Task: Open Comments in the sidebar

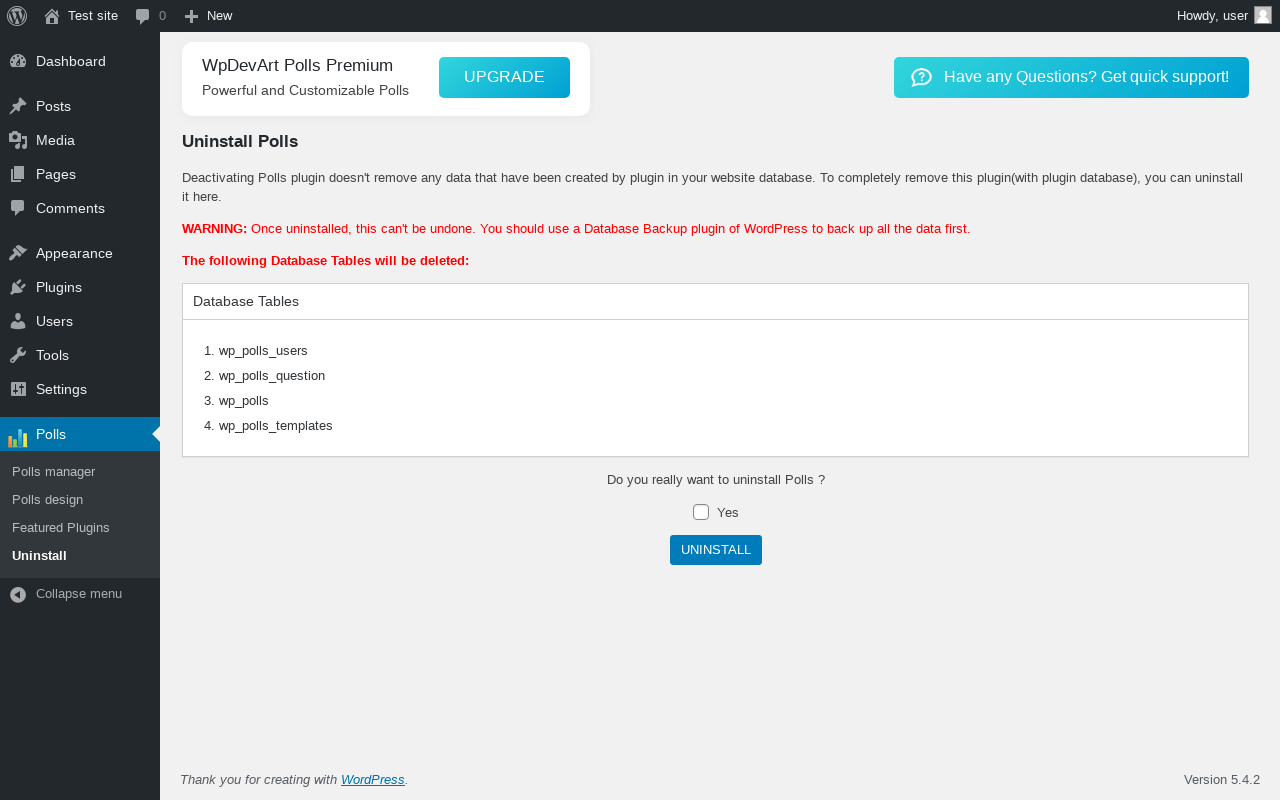Action: 80,208
